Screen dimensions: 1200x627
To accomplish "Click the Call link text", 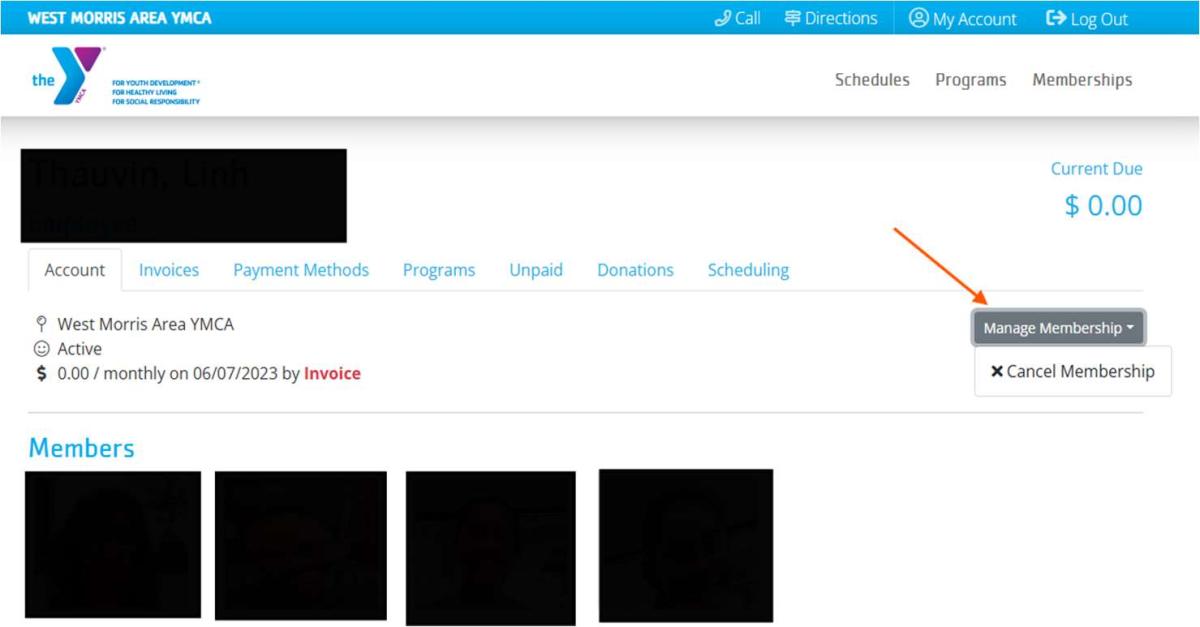I will coord(748,18).
